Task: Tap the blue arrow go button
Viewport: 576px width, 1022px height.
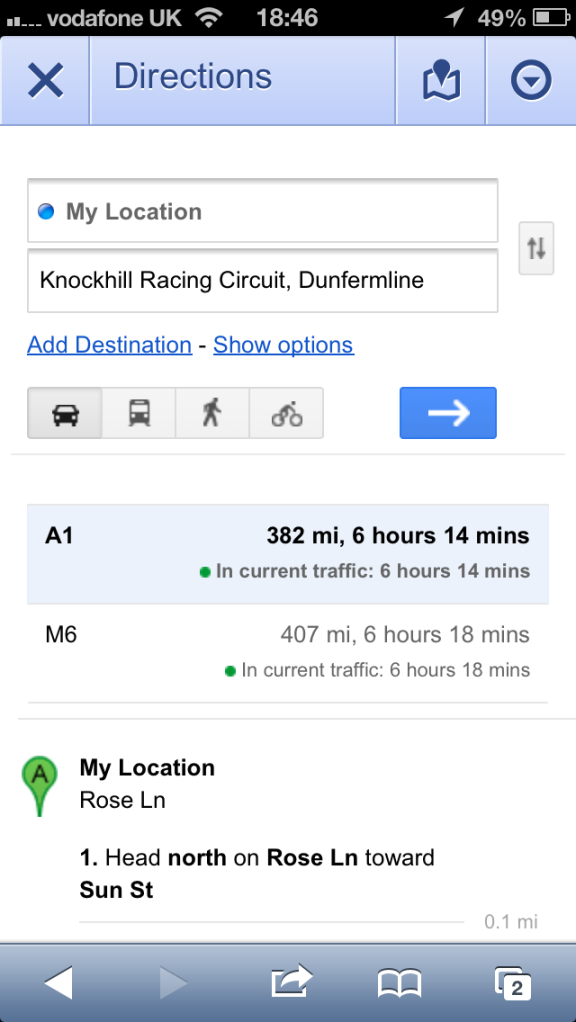Action: (448, 413)
